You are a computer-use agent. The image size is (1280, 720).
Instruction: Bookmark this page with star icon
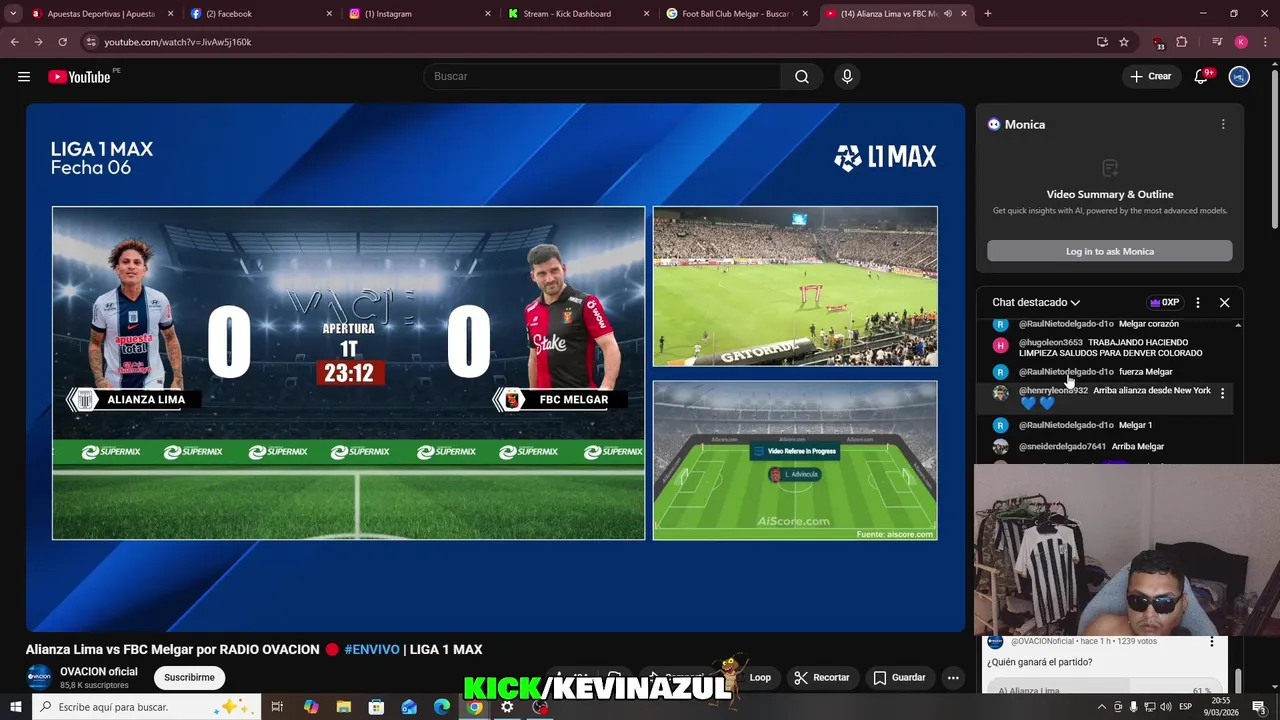1124,42
